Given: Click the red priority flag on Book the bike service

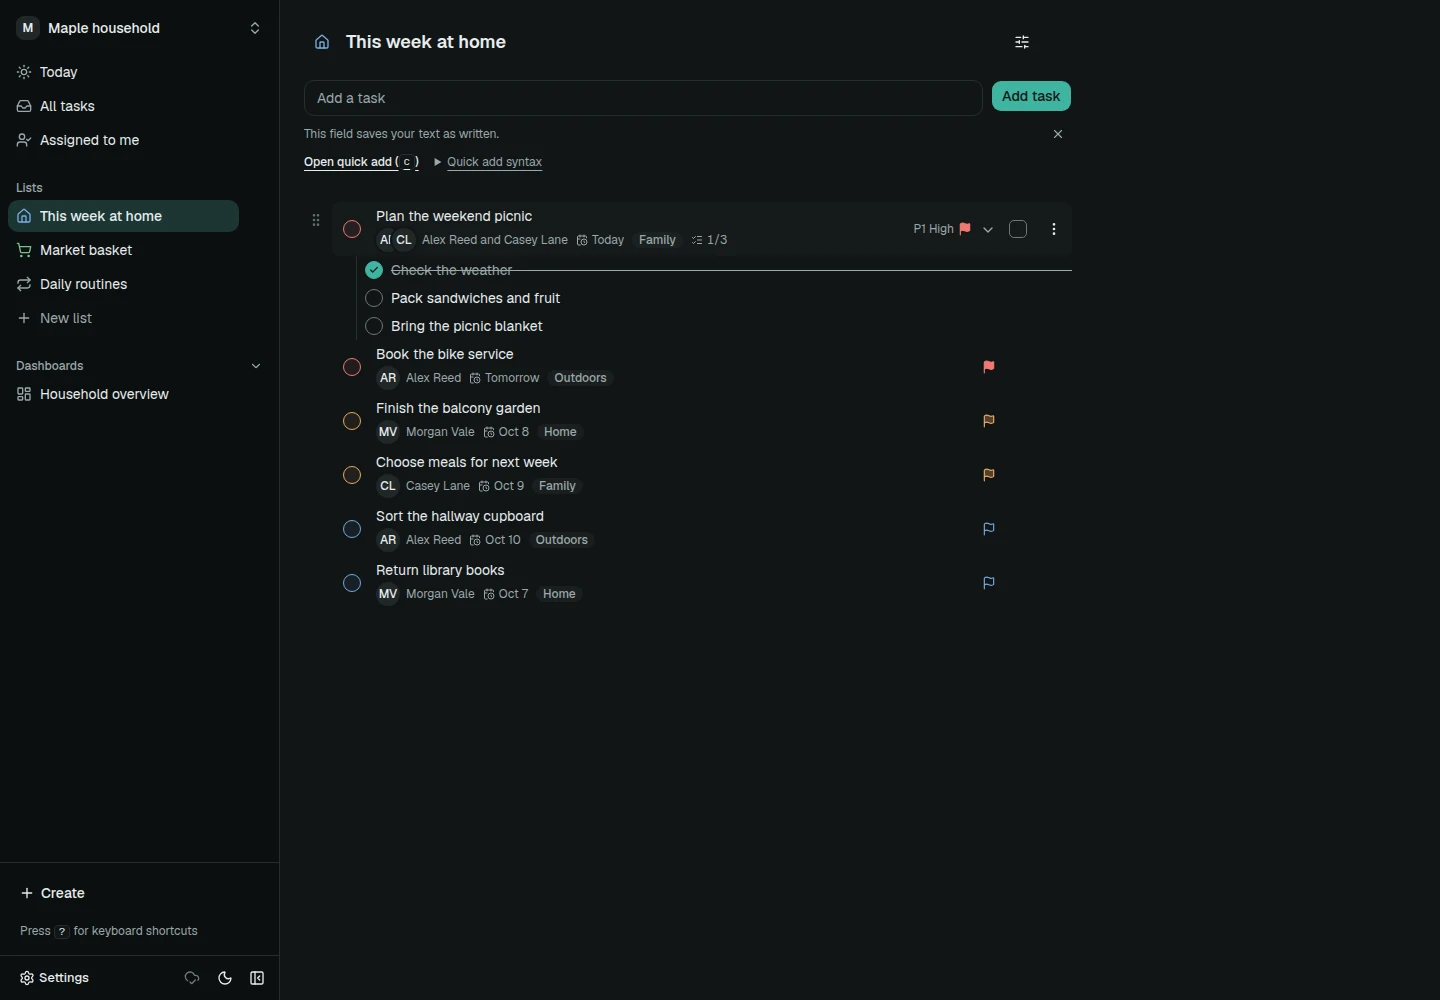Looking at the screenshot, I should pyautogui.click(x=990, y=367).
